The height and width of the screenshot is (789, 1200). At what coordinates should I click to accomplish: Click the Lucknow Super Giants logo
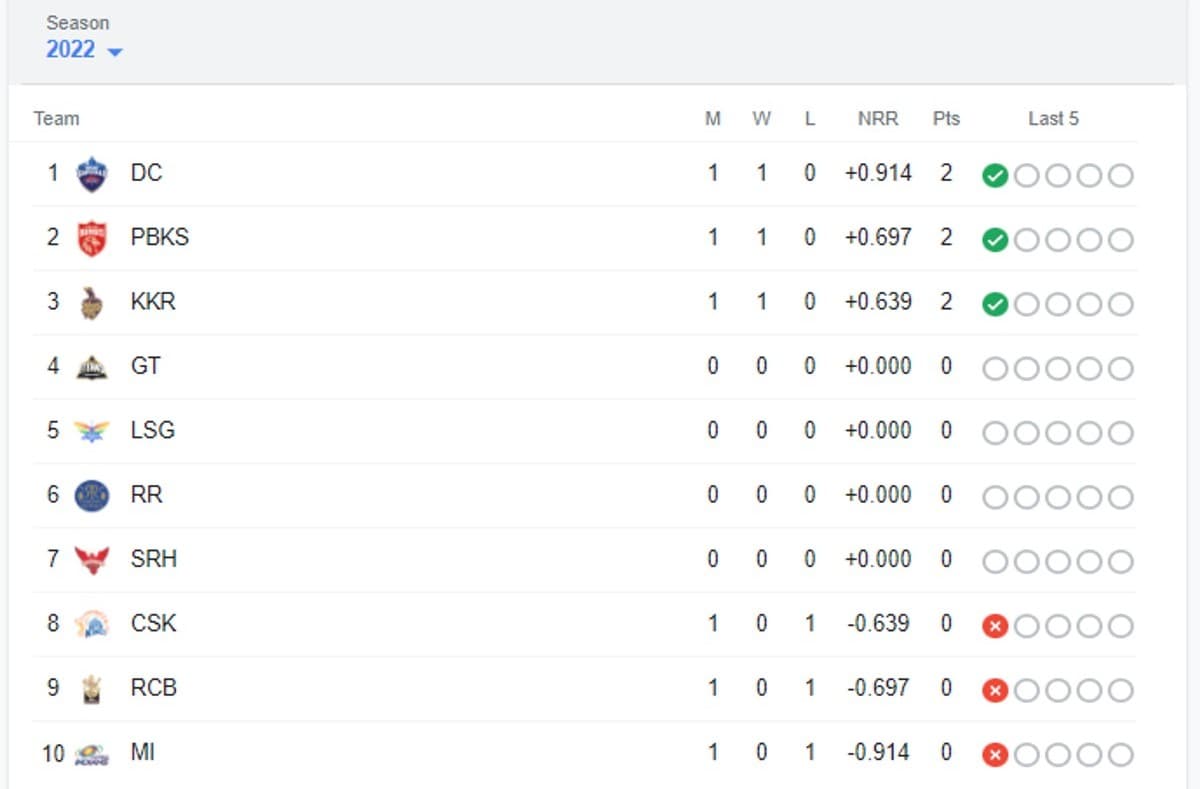click(92, 431)
